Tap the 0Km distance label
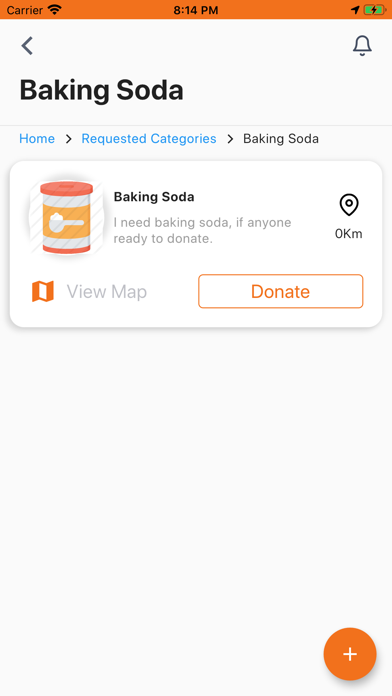 pos(348,233)
